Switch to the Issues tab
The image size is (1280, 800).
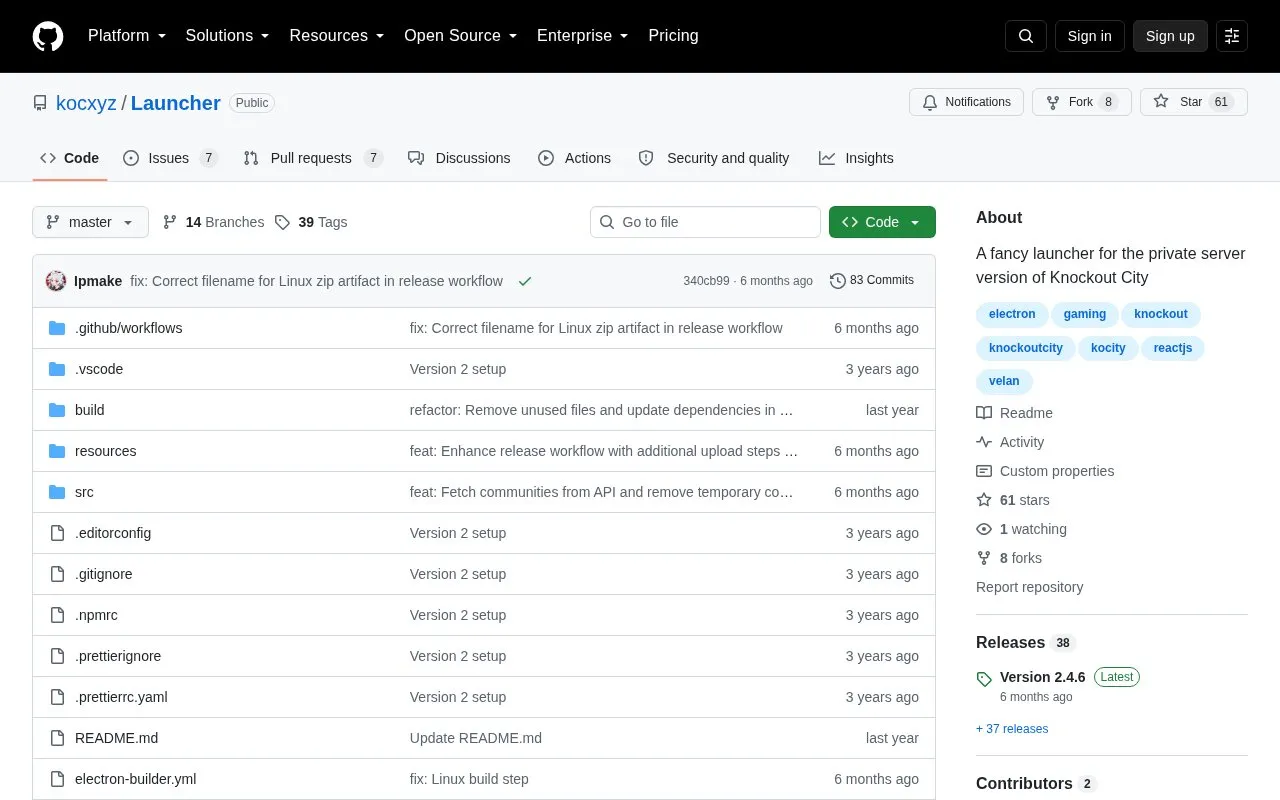point(170,158)
